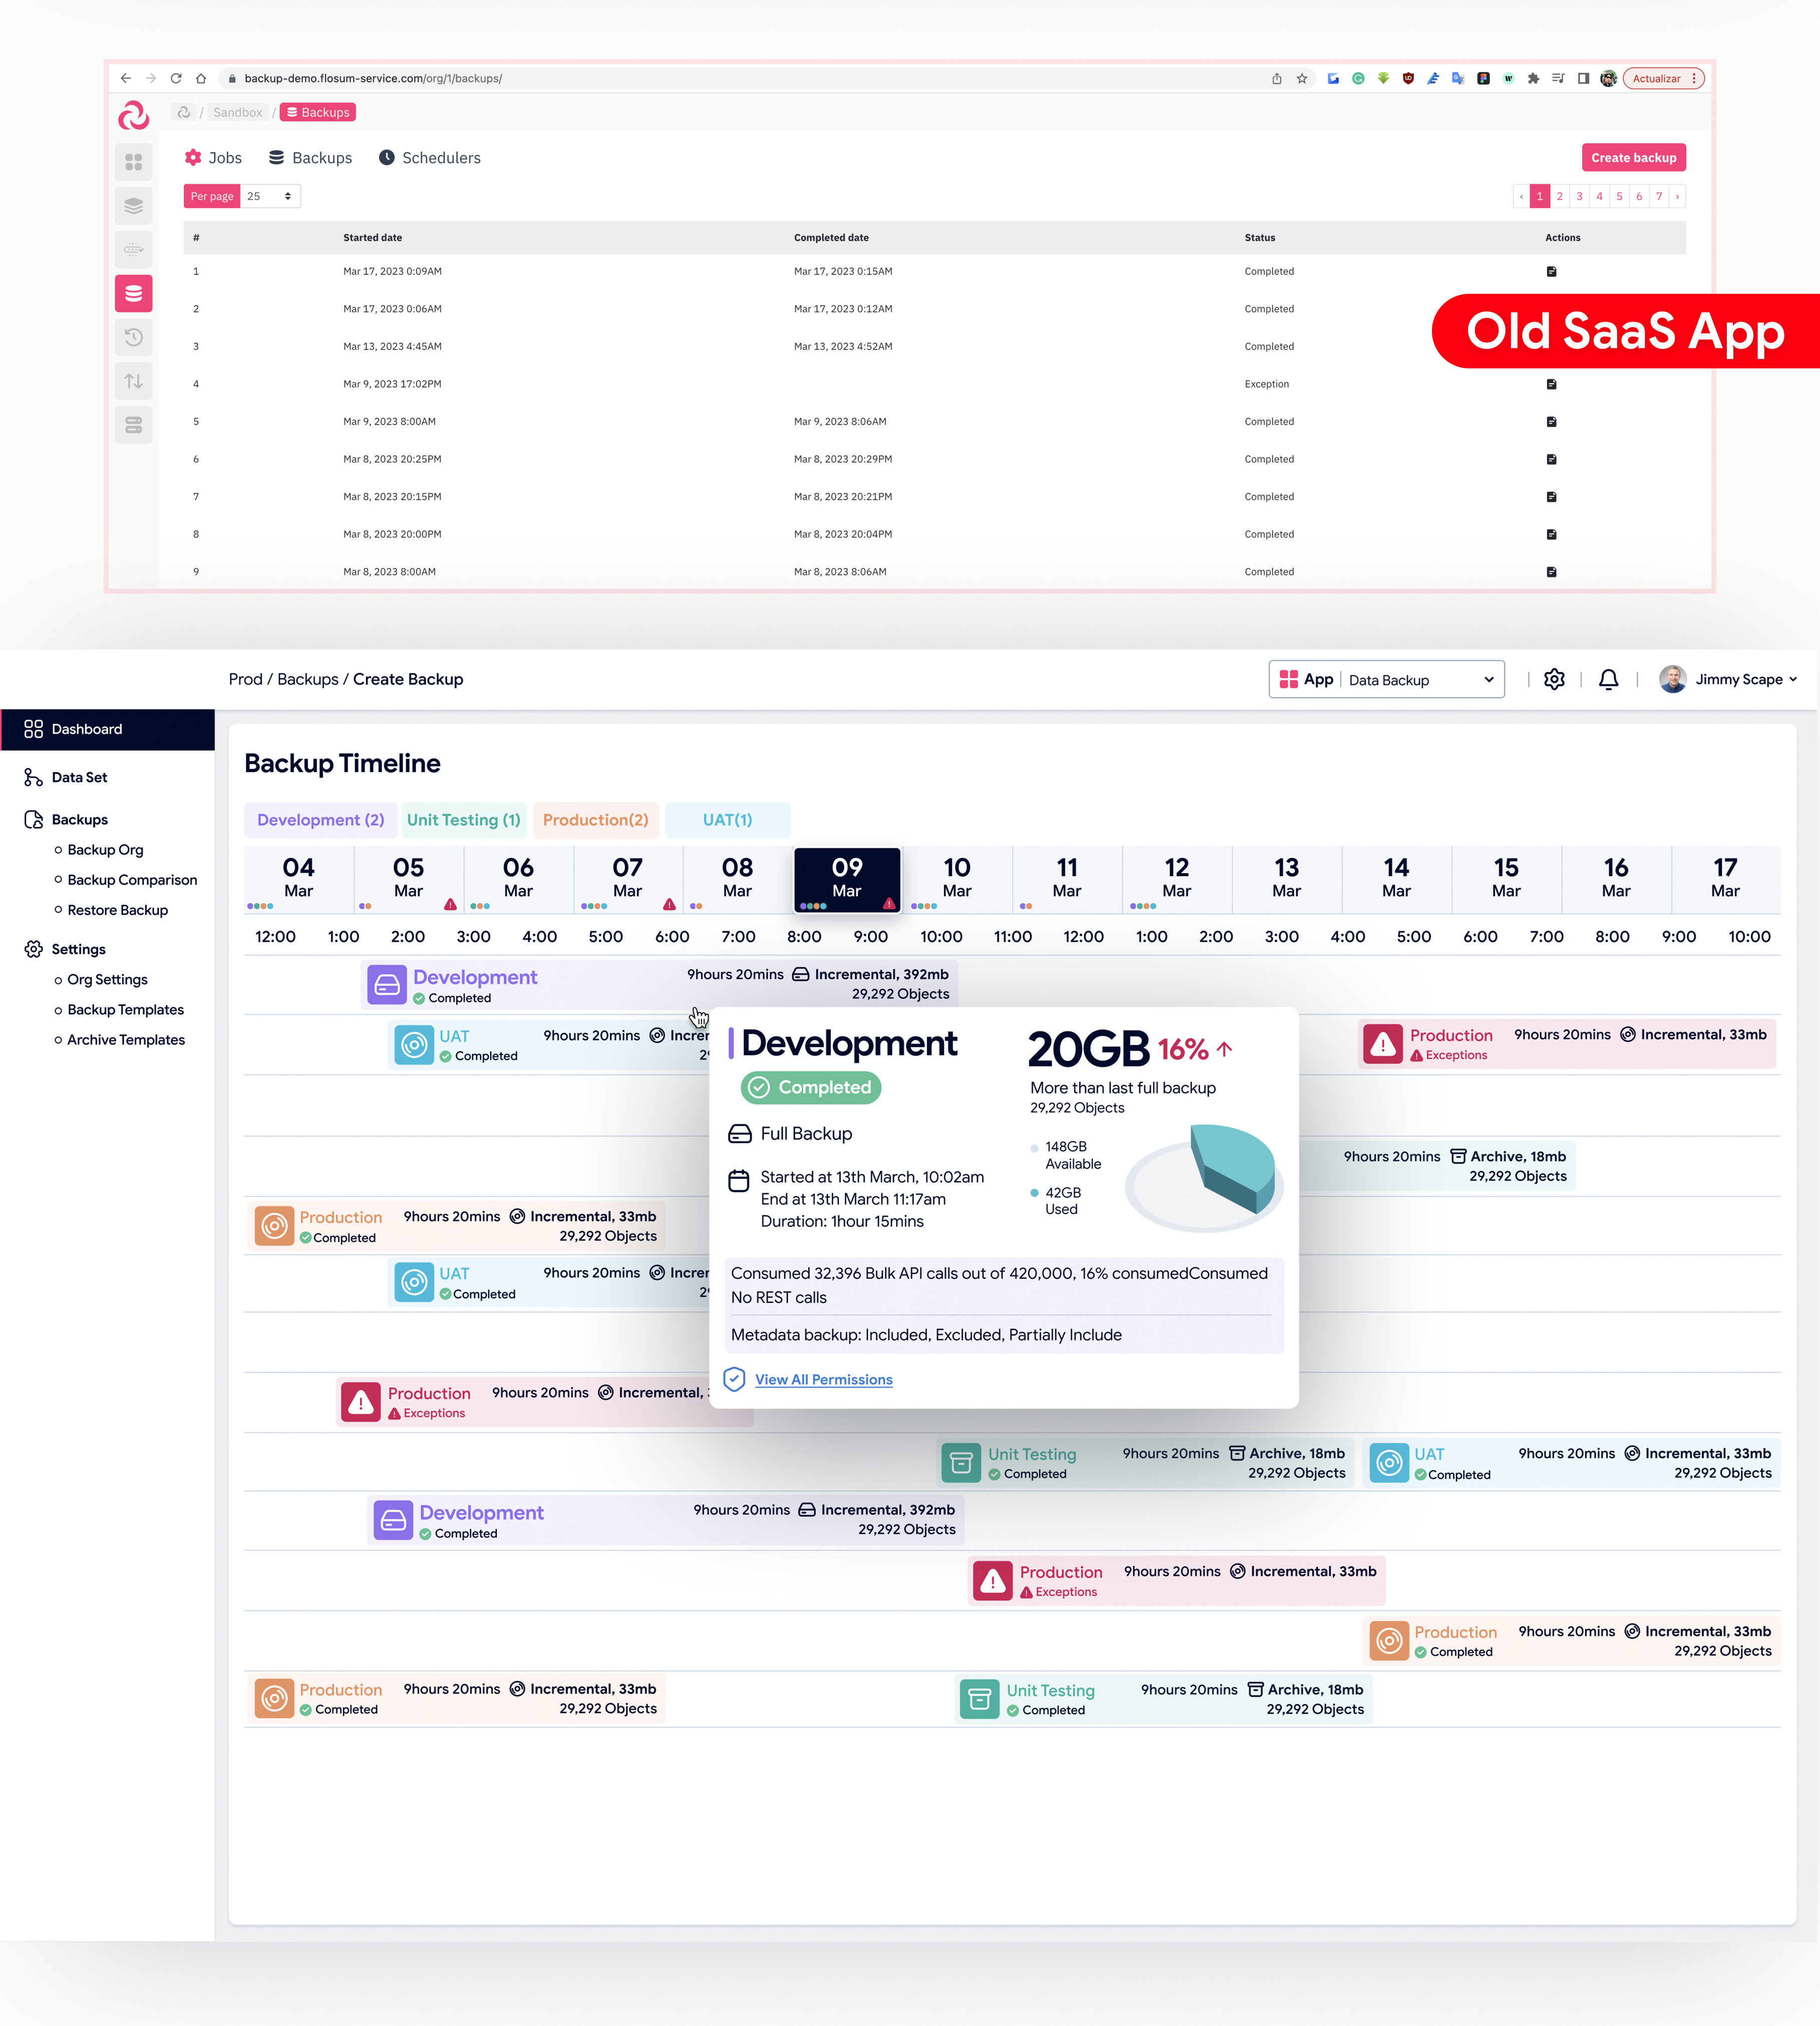1820x2026 pixels.
Task: Select the Unit Testing (1) filter tab
Action: click(x=463, y=820)
